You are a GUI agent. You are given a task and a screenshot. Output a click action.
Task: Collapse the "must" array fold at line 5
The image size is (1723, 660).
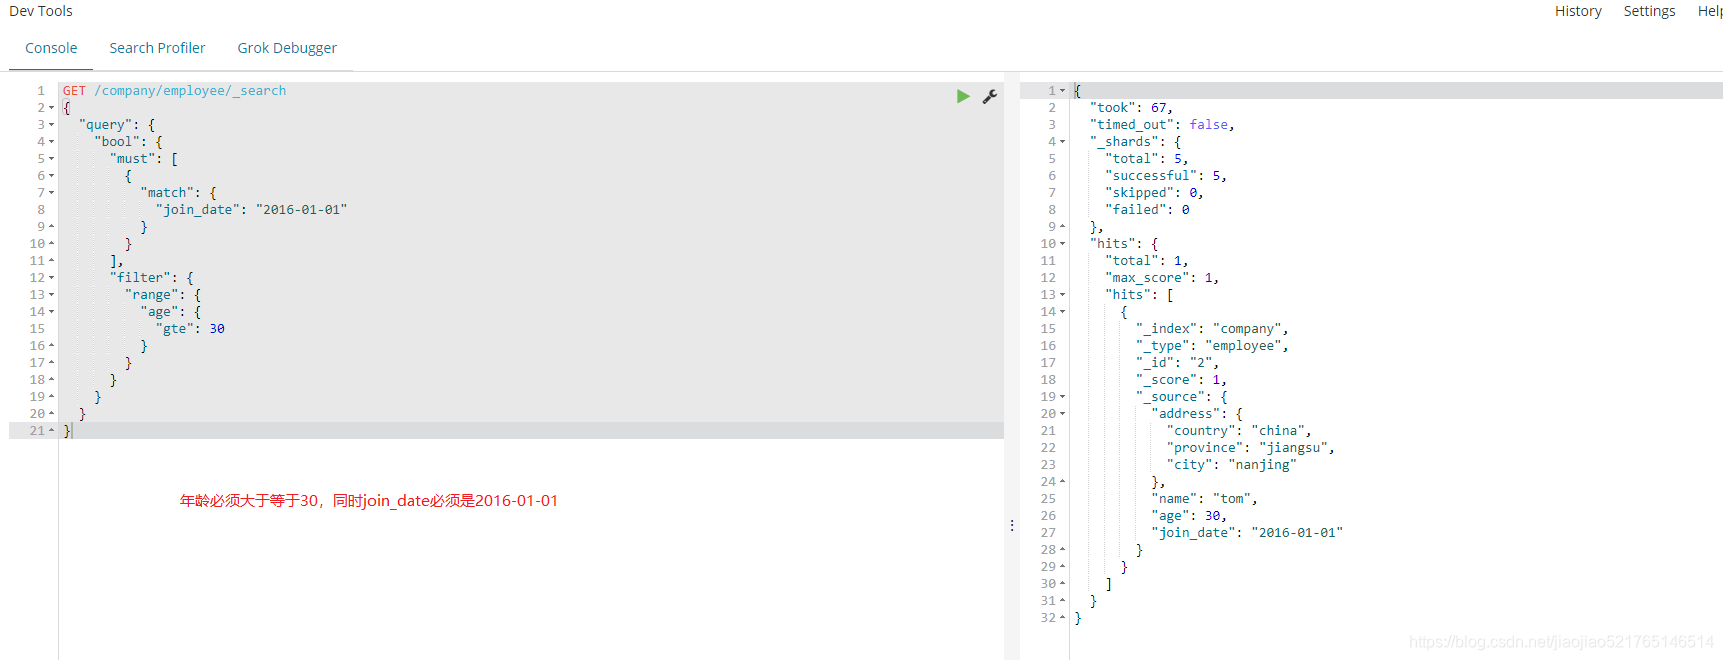(52, 159)
